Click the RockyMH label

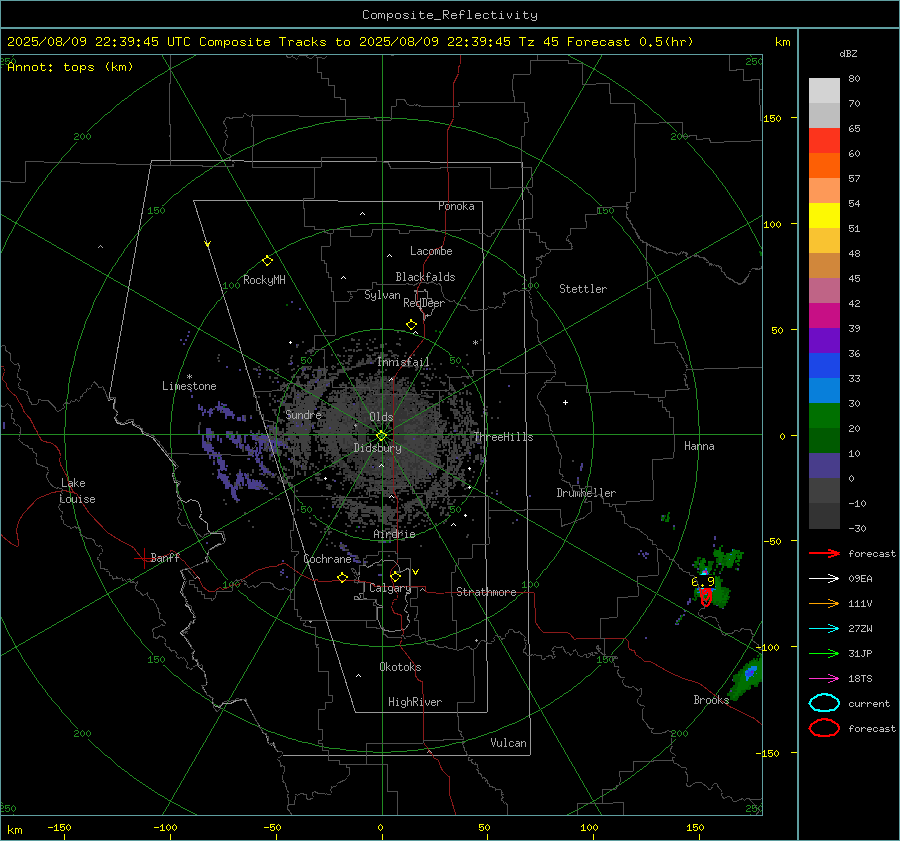264,280
